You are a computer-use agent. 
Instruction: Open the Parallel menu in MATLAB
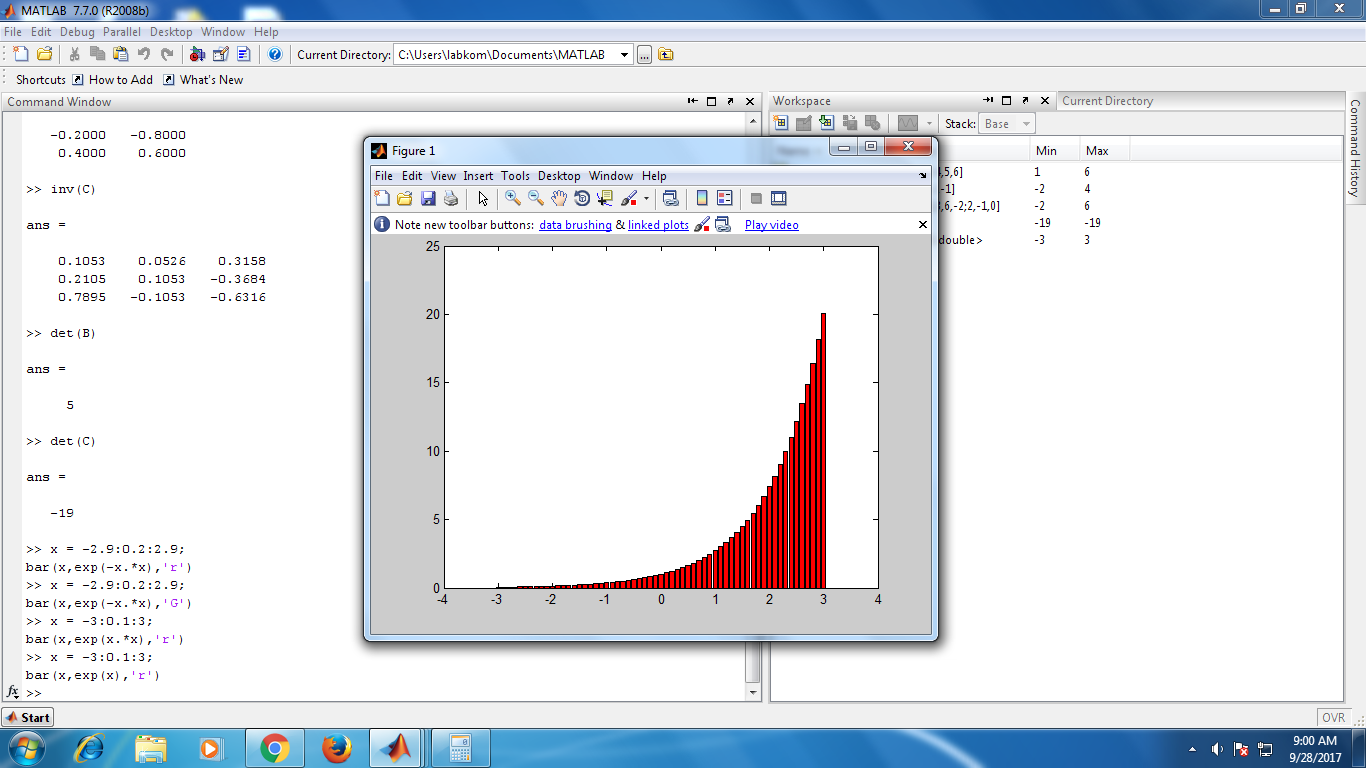click(x=122, y=32)
